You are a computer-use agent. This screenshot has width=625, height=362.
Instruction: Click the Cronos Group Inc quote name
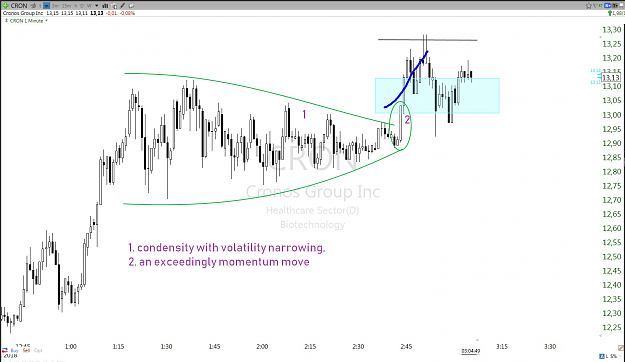click(23, 13)
